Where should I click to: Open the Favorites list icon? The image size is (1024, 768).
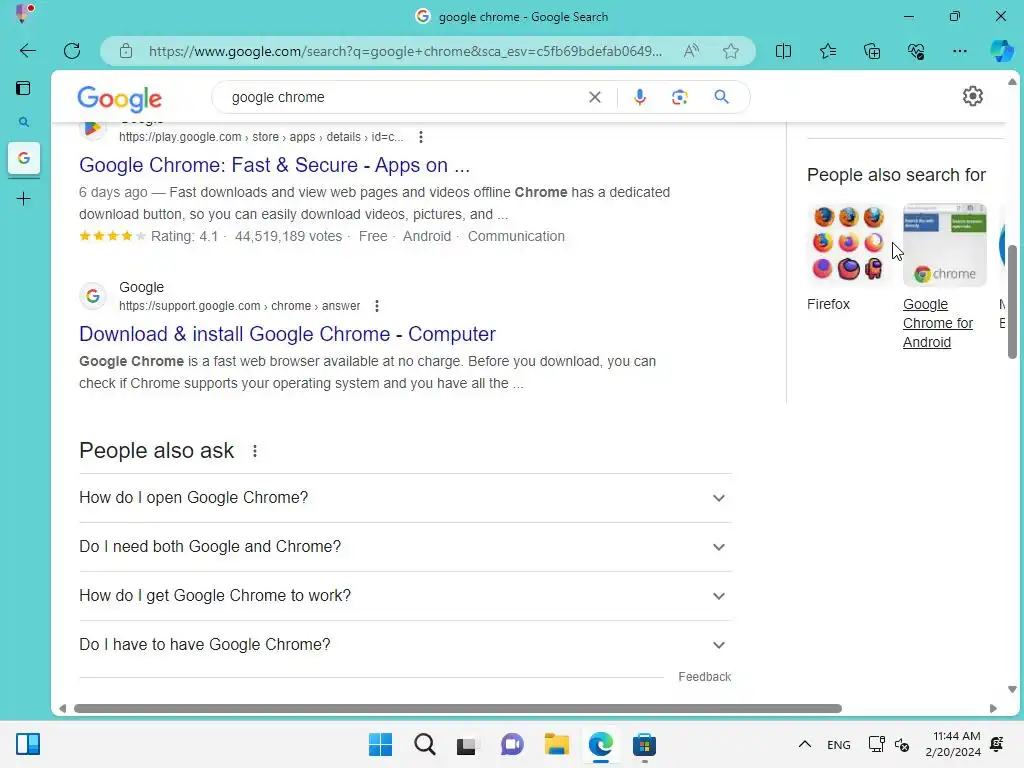(x=827, y=51)
